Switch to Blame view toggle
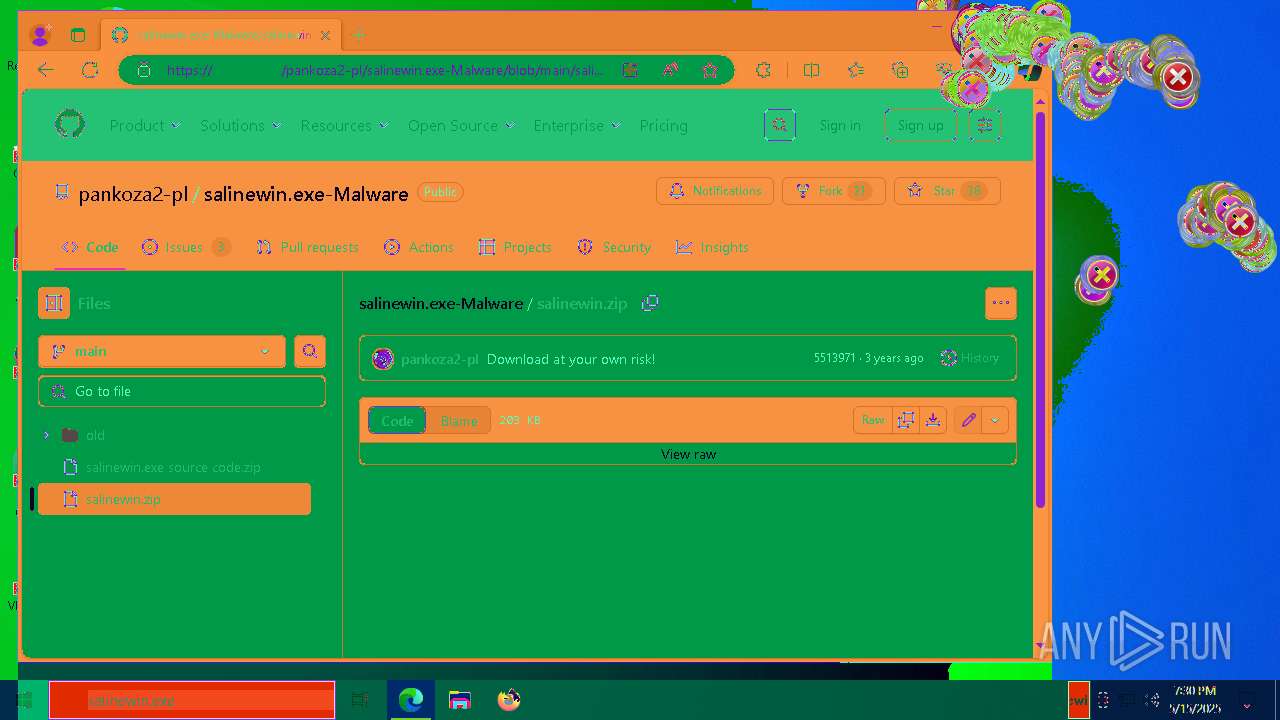 click(459, 421)
